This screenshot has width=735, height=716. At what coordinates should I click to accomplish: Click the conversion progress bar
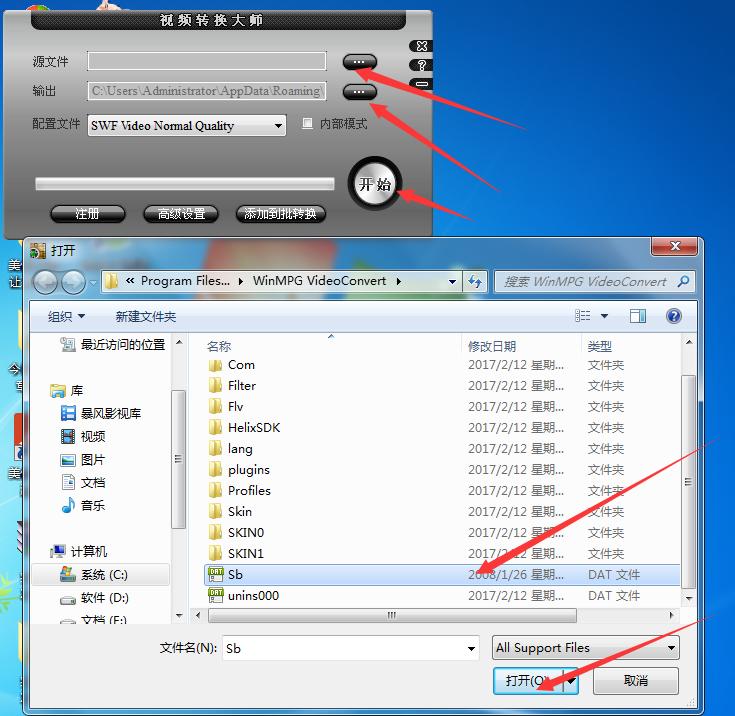tap(185, 184)
